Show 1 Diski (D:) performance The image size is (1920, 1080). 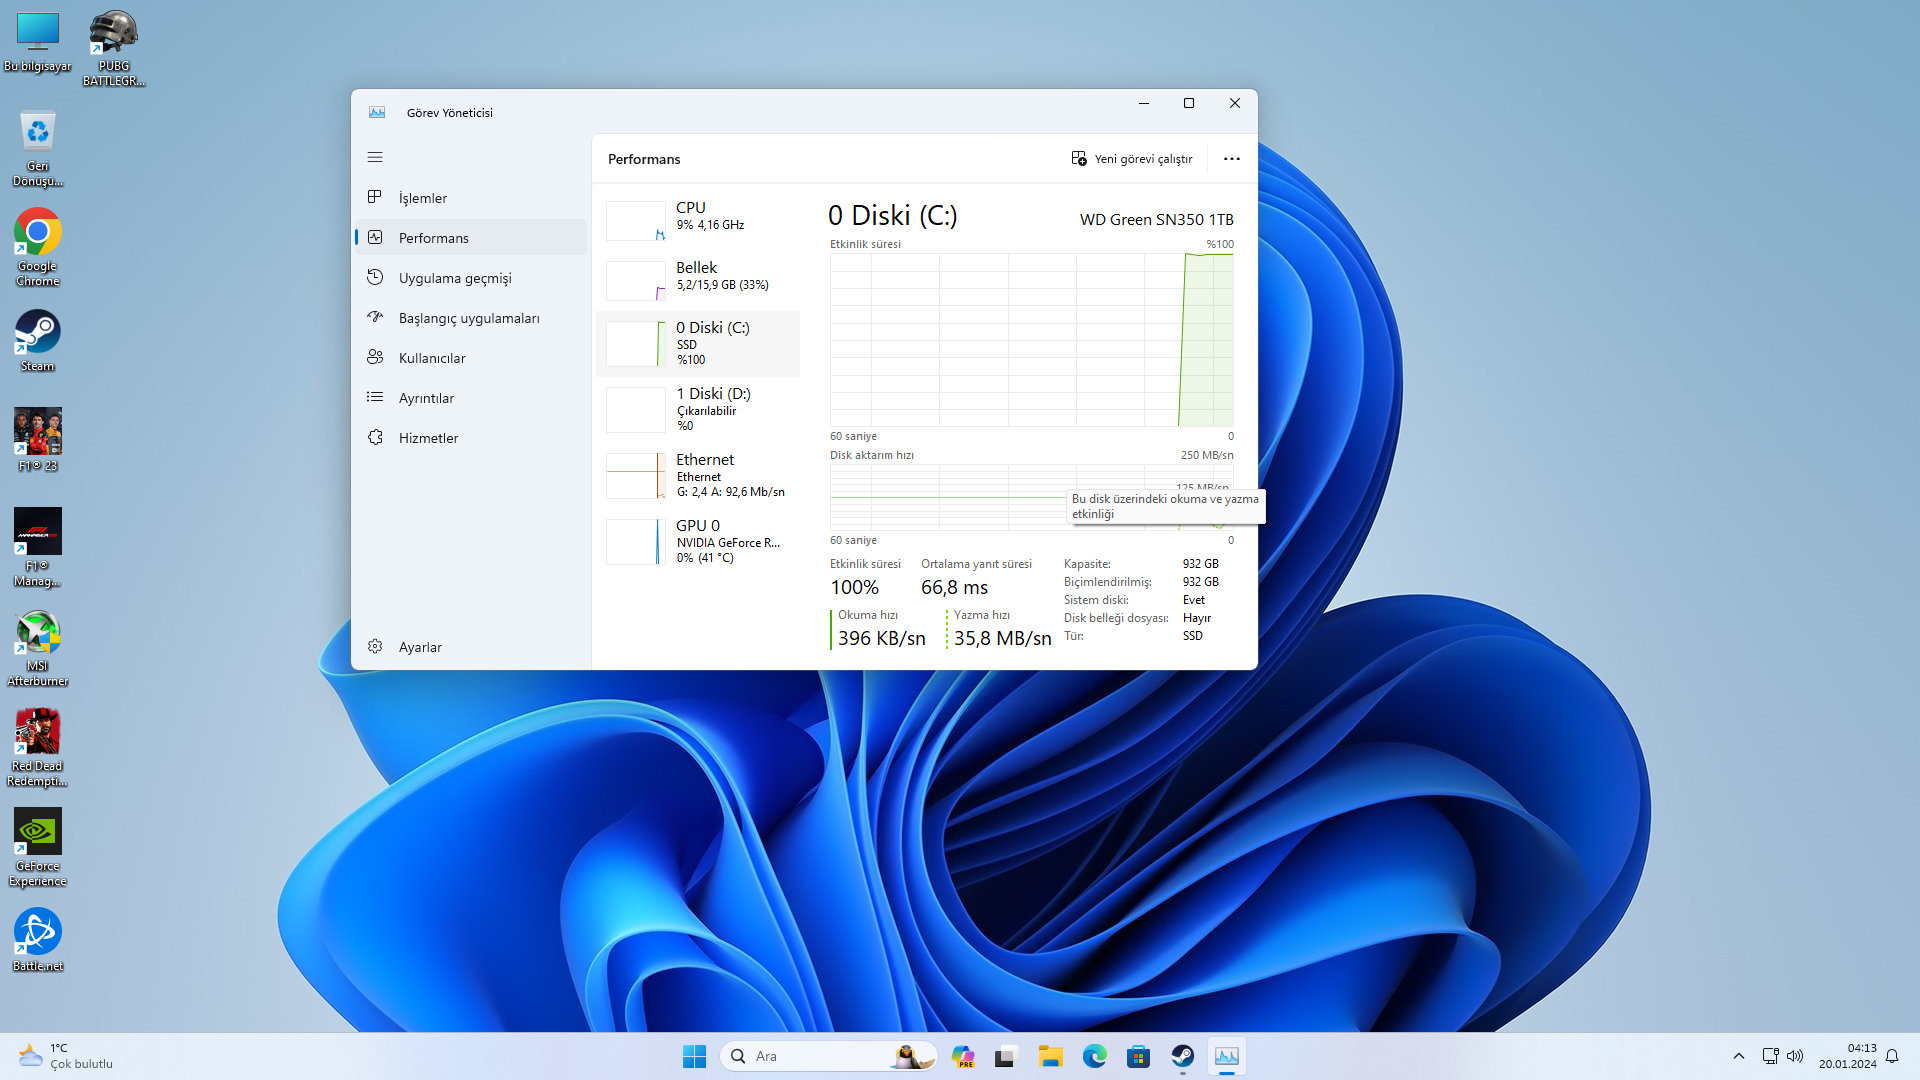coord(698,409)
